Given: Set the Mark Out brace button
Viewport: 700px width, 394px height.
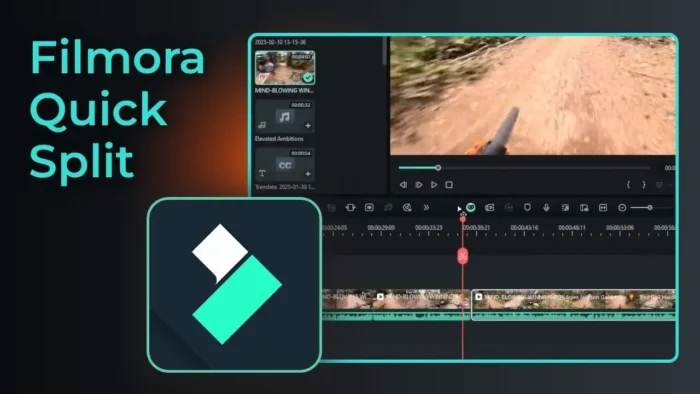Looking at the screenshot, I should tap(644, 185).
